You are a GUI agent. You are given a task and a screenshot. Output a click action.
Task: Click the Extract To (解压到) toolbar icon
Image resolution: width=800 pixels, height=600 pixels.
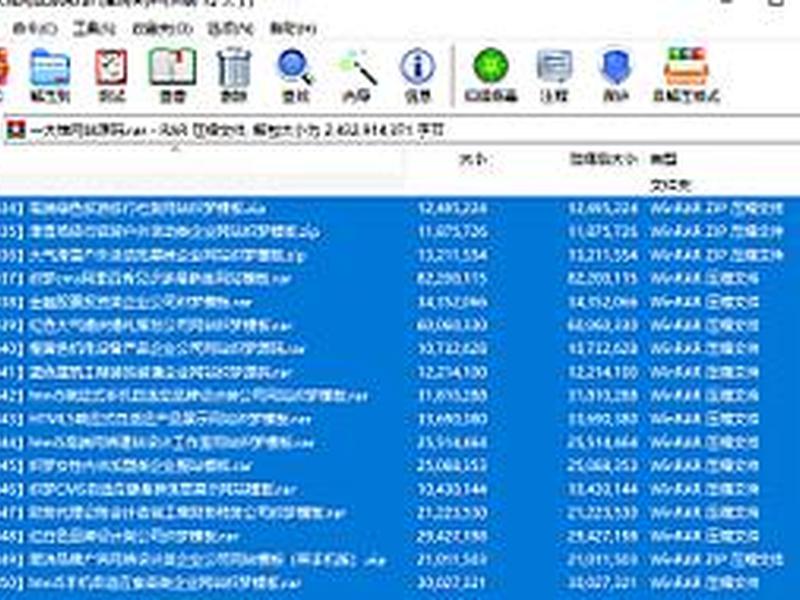pyautogui.click(x=49, y=75)
